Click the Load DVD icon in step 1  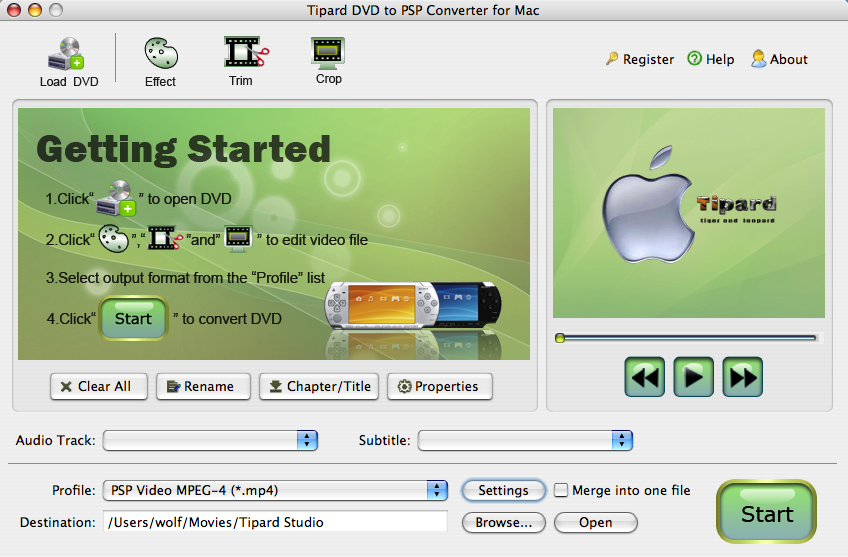click(x=116, y=198)
